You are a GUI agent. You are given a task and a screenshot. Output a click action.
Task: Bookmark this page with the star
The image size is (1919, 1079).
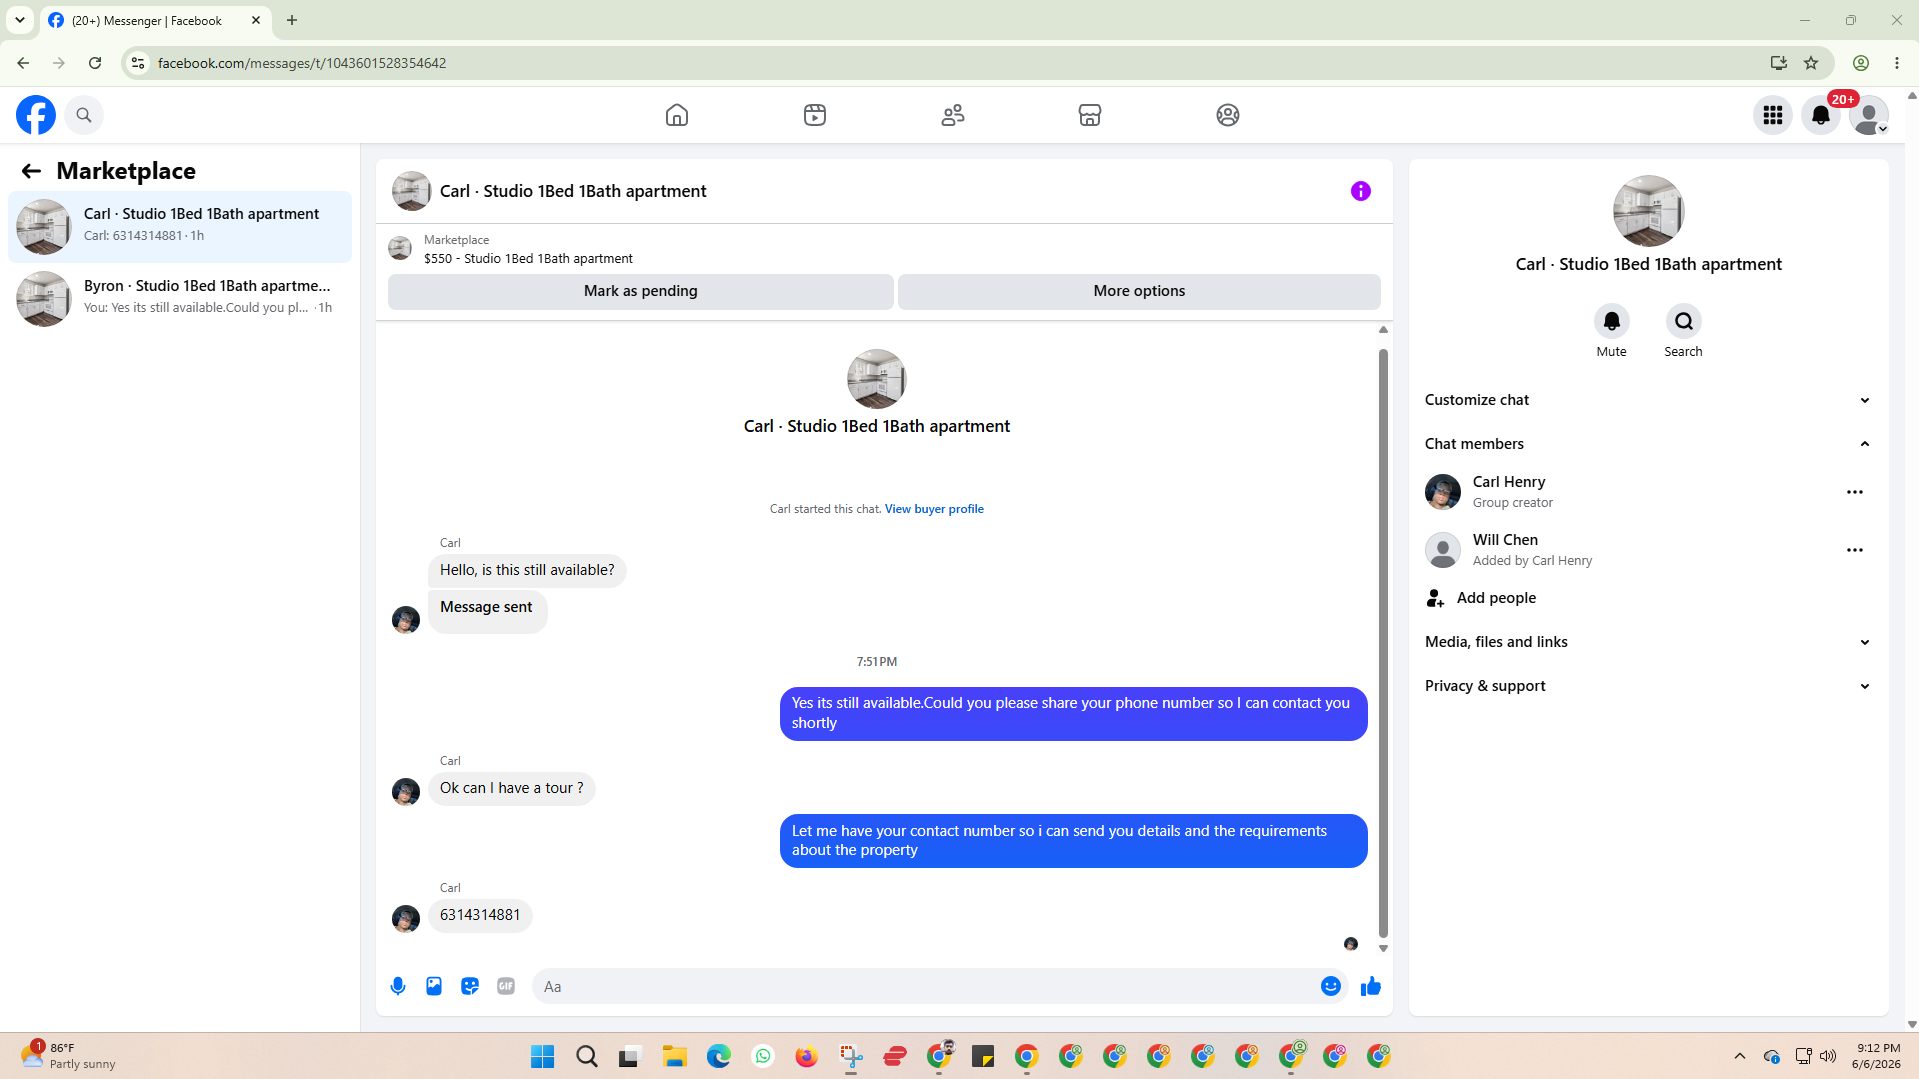(x=1811, y=63)
